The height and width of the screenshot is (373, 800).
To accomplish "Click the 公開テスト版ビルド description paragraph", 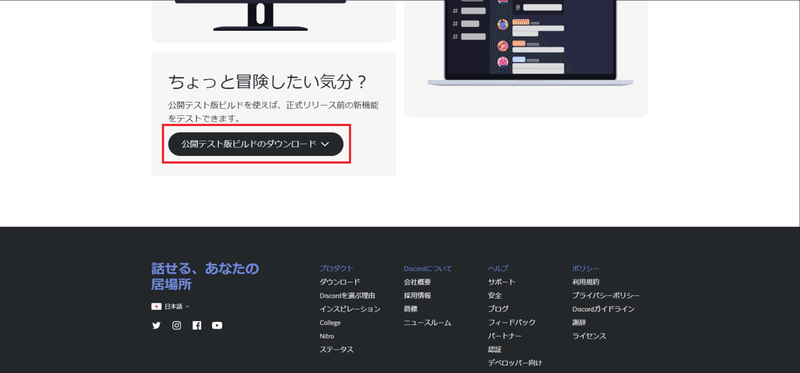I will pyautogui.click(x=273, y=112).
